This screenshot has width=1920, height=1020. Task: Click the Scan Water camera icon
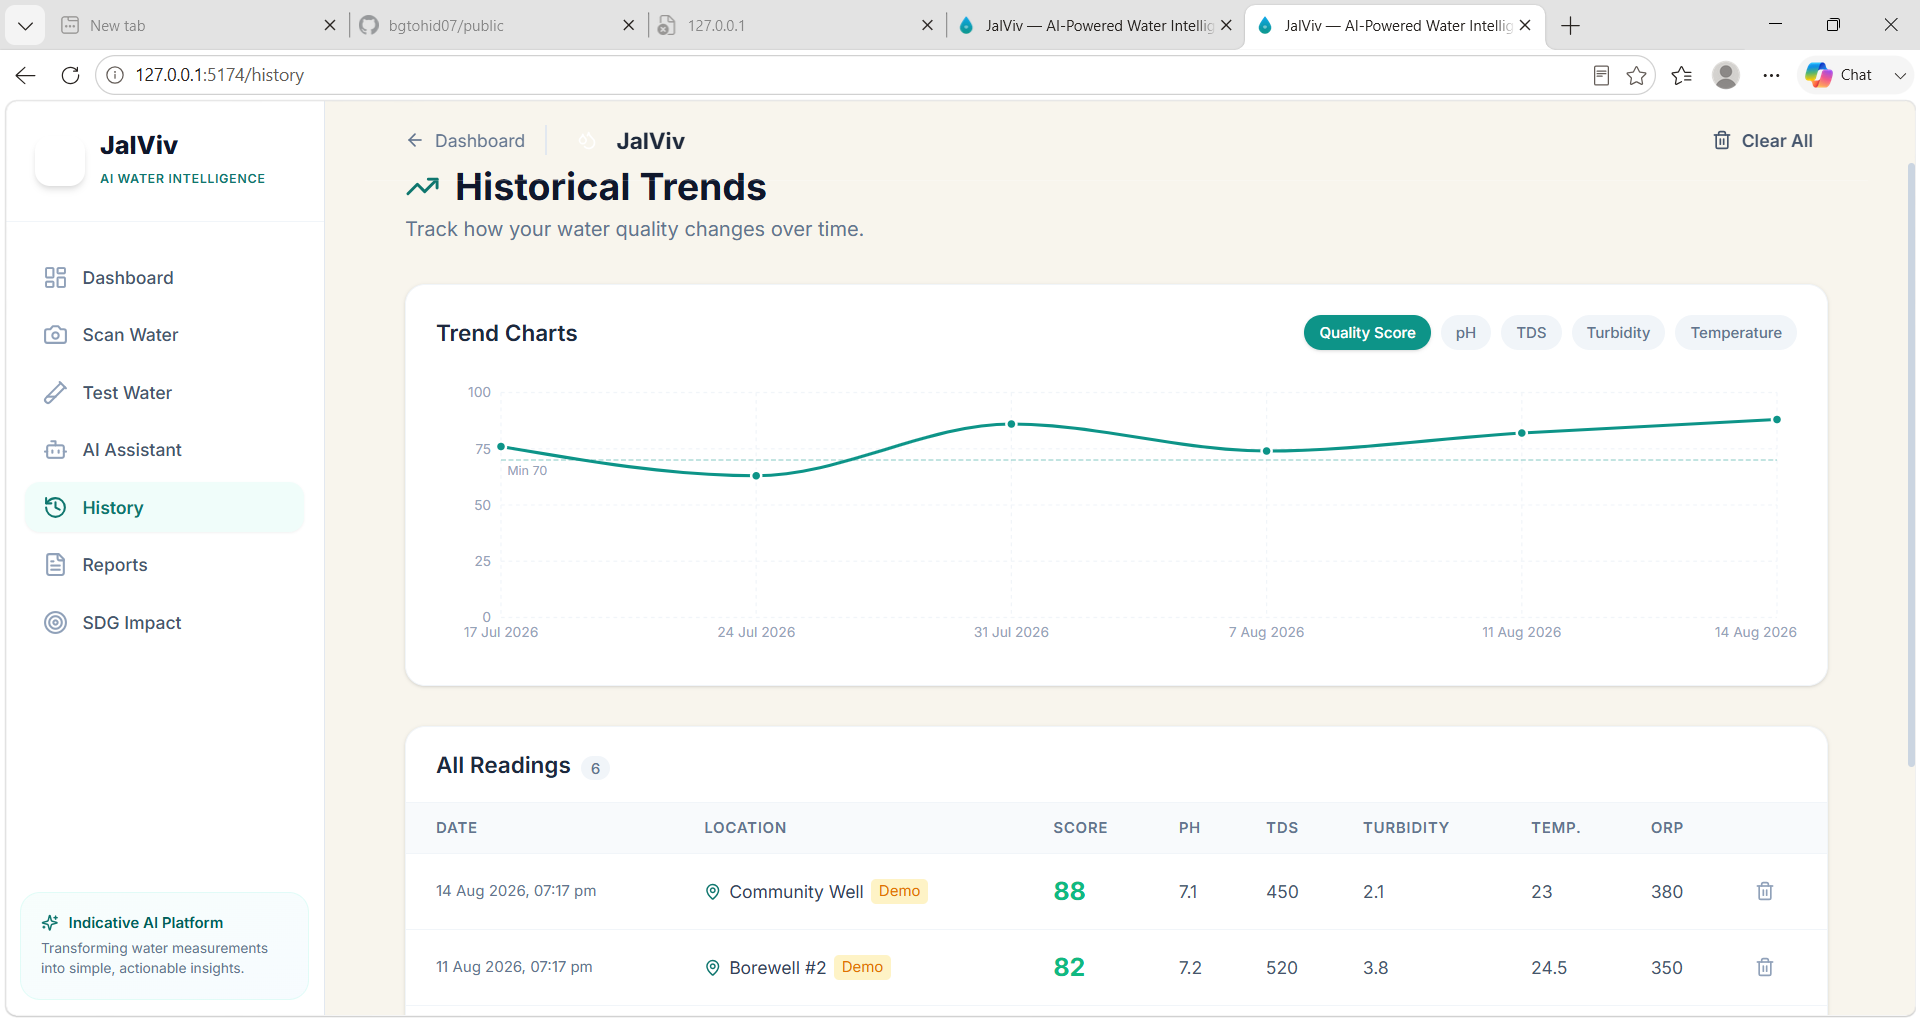[x=55, y=335]
